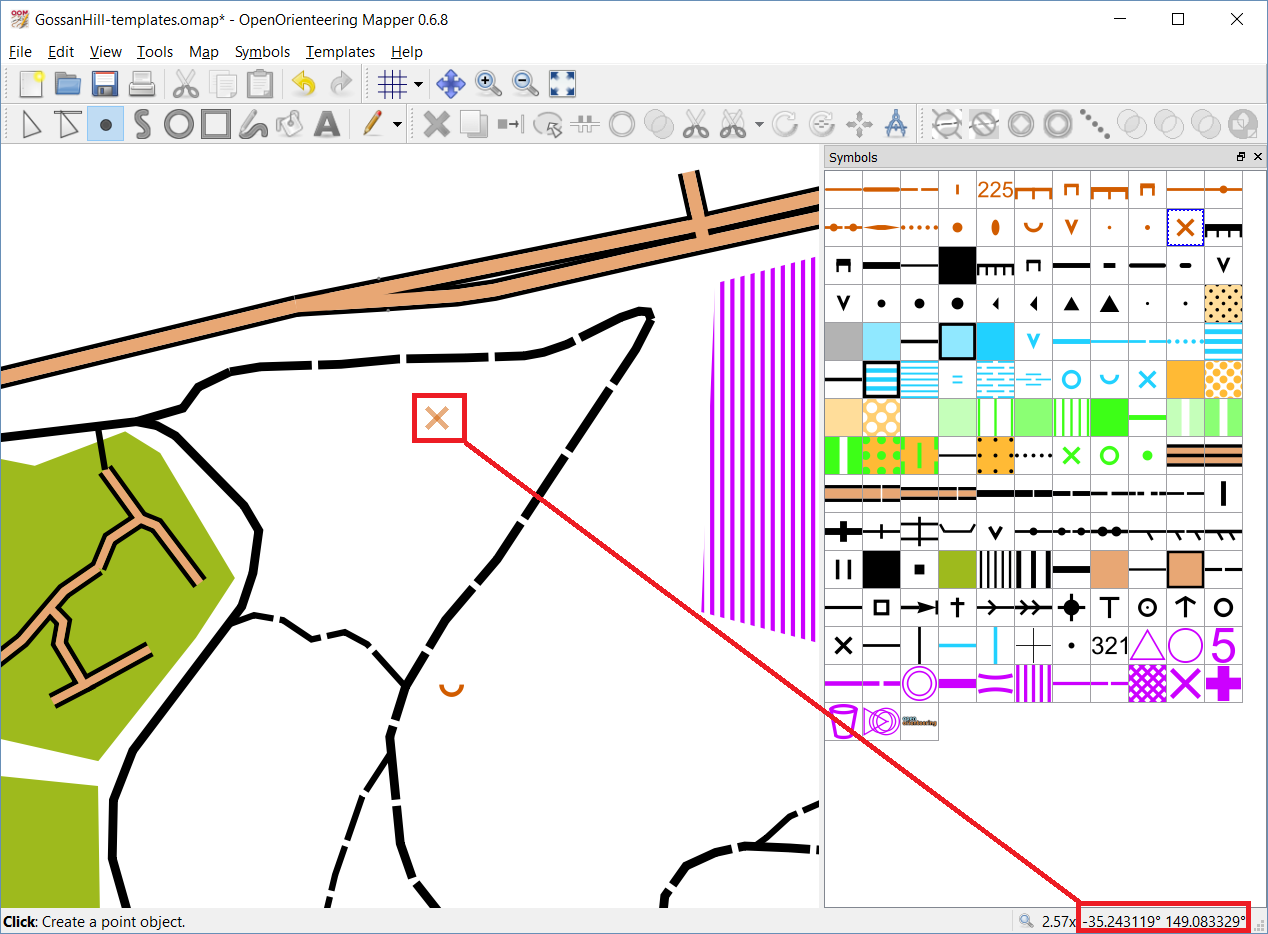Select the Draw rectangles tool
The width and height of the screenshot is (1268, 934).
click(x=215, y=124)
